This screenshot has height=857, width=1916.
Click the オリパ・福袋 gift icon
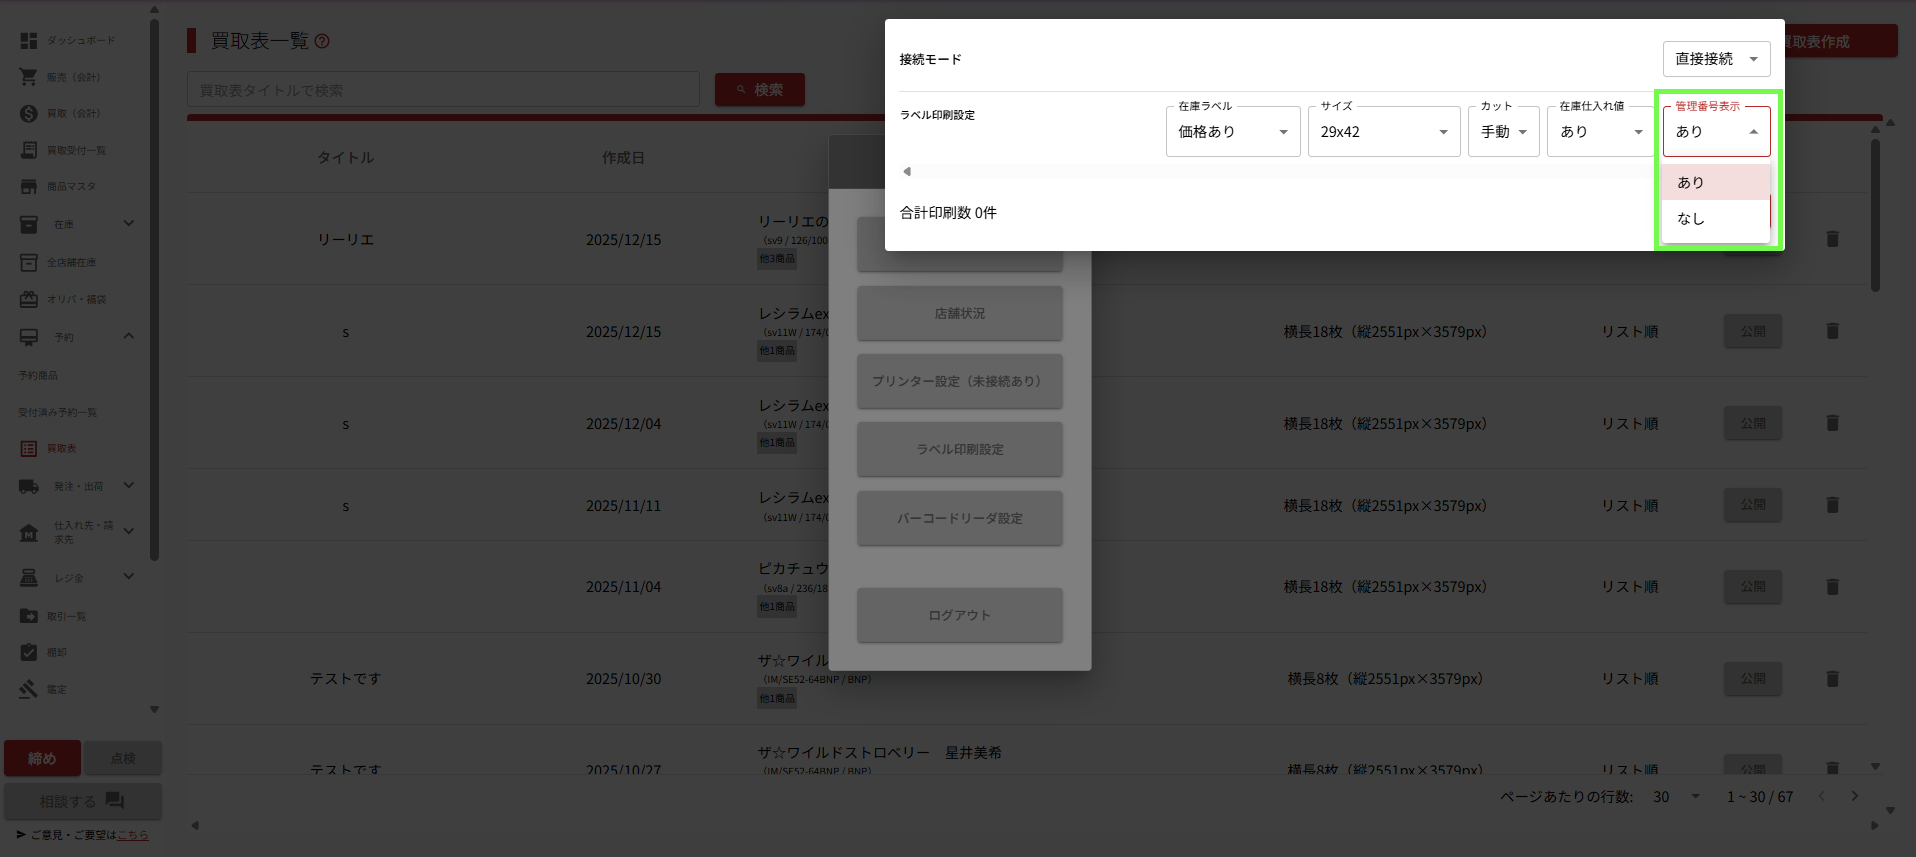click(29, 299)
